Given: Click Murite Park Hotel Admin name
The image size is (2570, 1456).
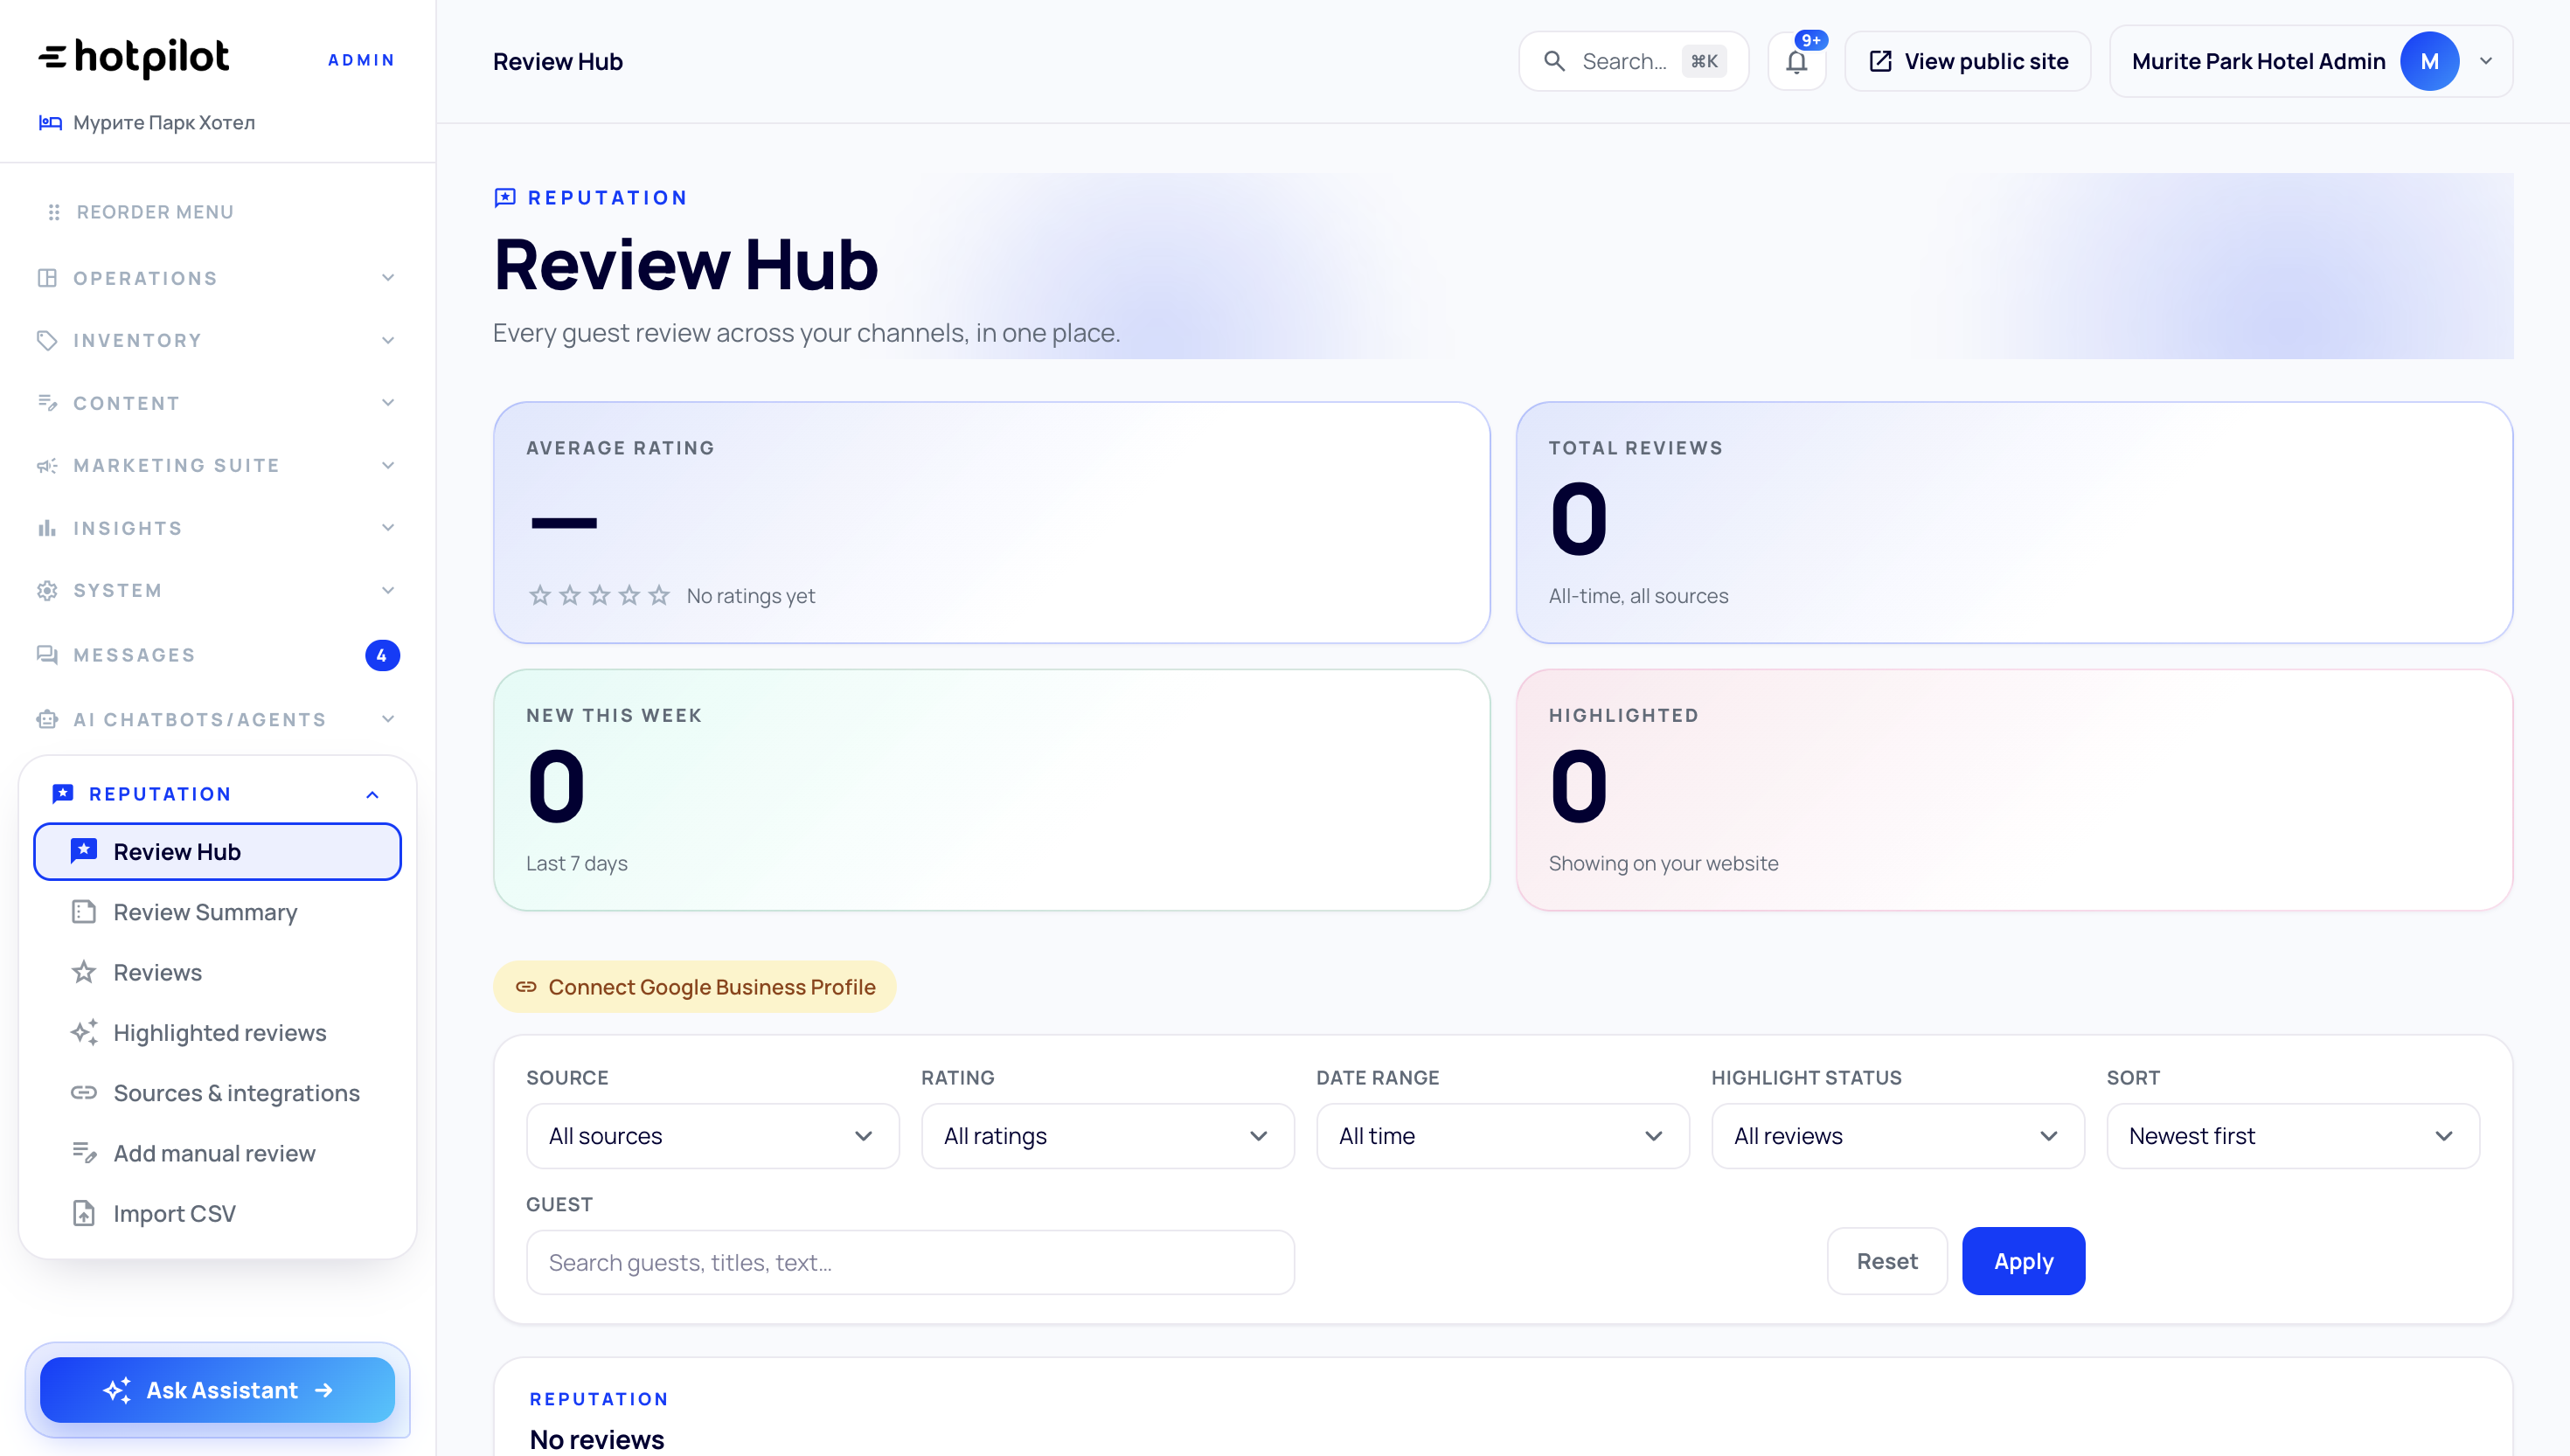Looking at the screenshot, I should 2258,61.
